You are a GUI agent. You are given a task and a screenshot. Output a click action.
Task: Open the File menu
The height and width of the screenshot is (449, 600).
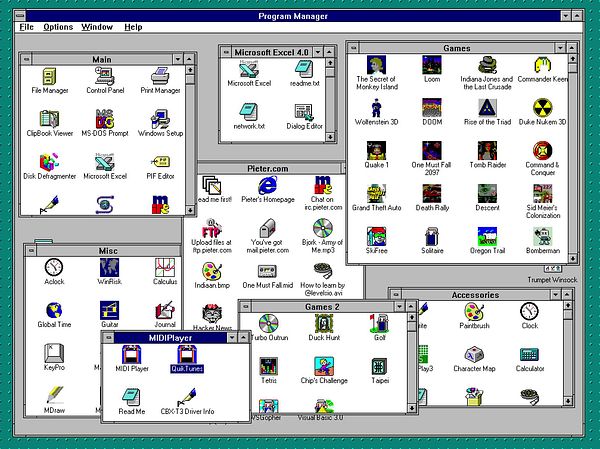coord(26,27)
